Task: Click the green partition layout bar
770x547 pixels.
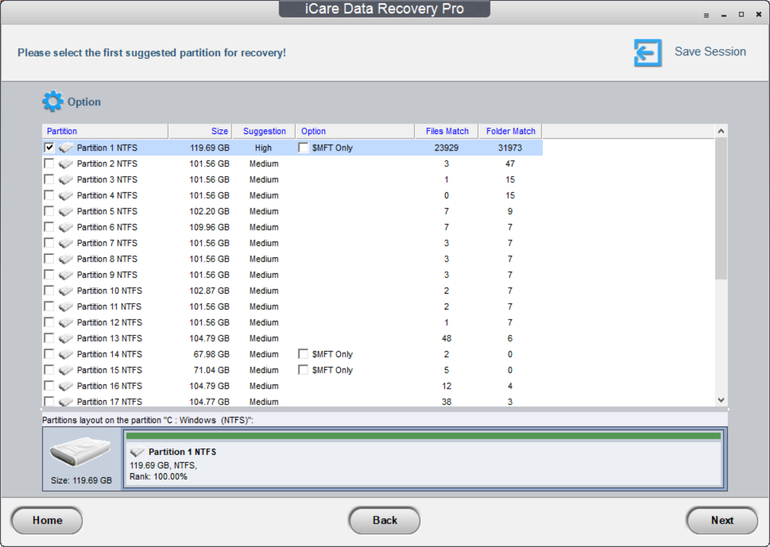Action: point(424,436)
